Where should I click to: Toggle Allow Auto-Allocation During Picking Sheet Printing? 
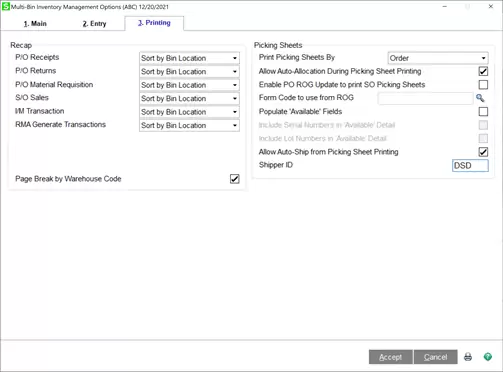[x=483, y=71]
